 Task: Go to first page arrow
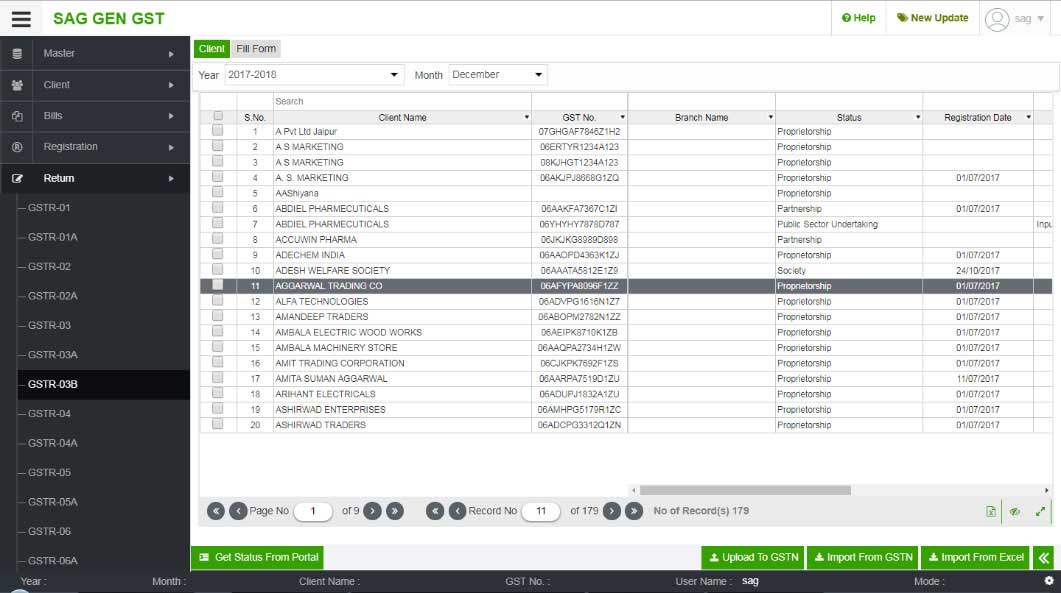[215, 511]
